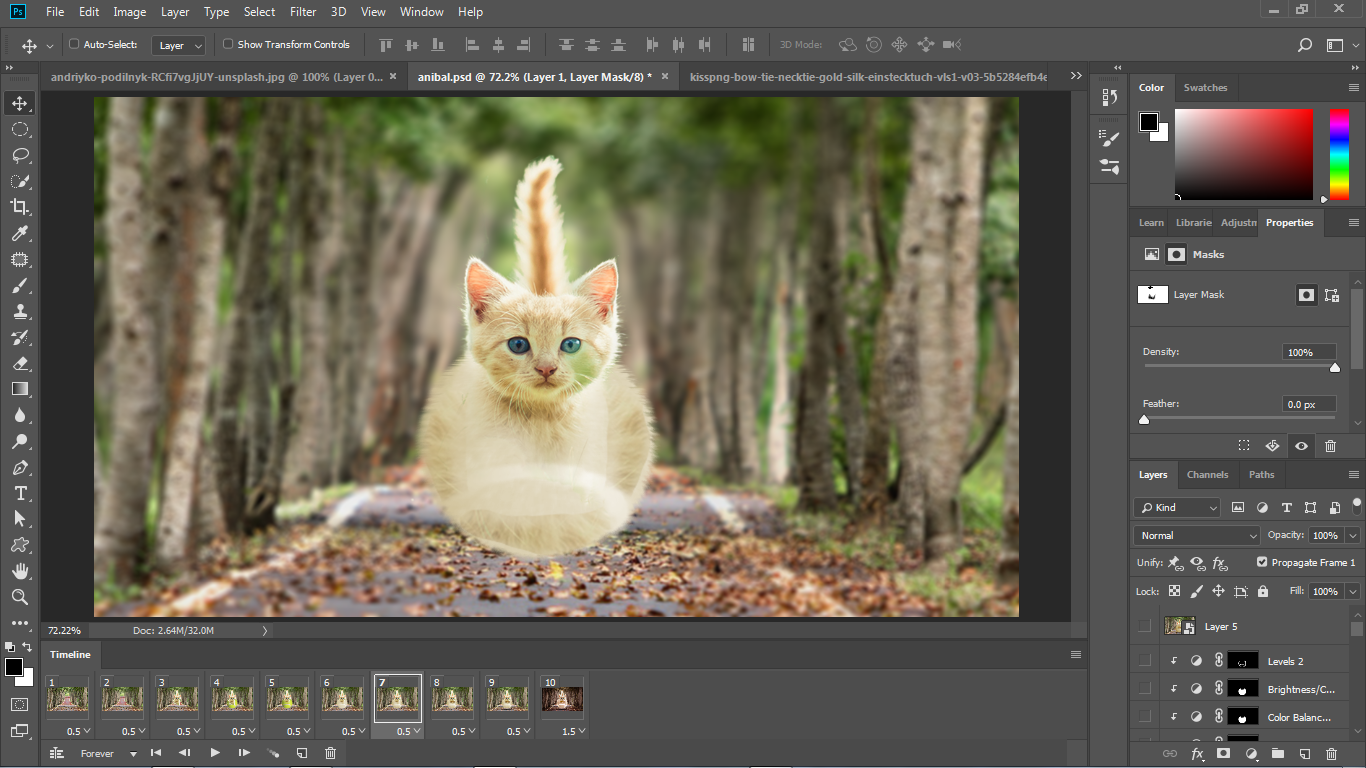Swap foreground and background colors arrow
The height and width of the screenshot is (768, 1366).
point(27,647)
